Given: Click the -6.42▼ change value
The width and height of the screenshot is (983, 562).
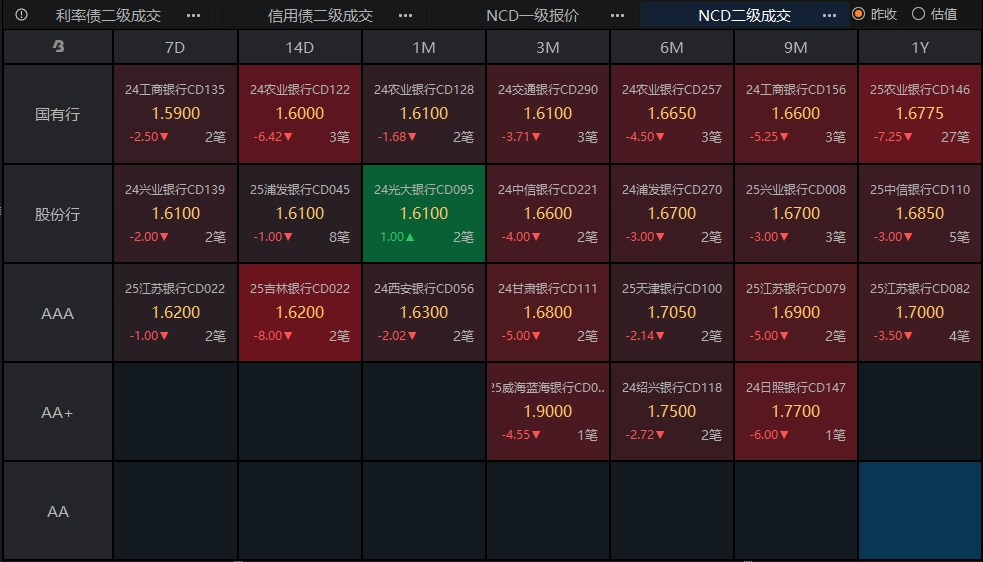Looking at the screenshot, I should click(273, 137).
